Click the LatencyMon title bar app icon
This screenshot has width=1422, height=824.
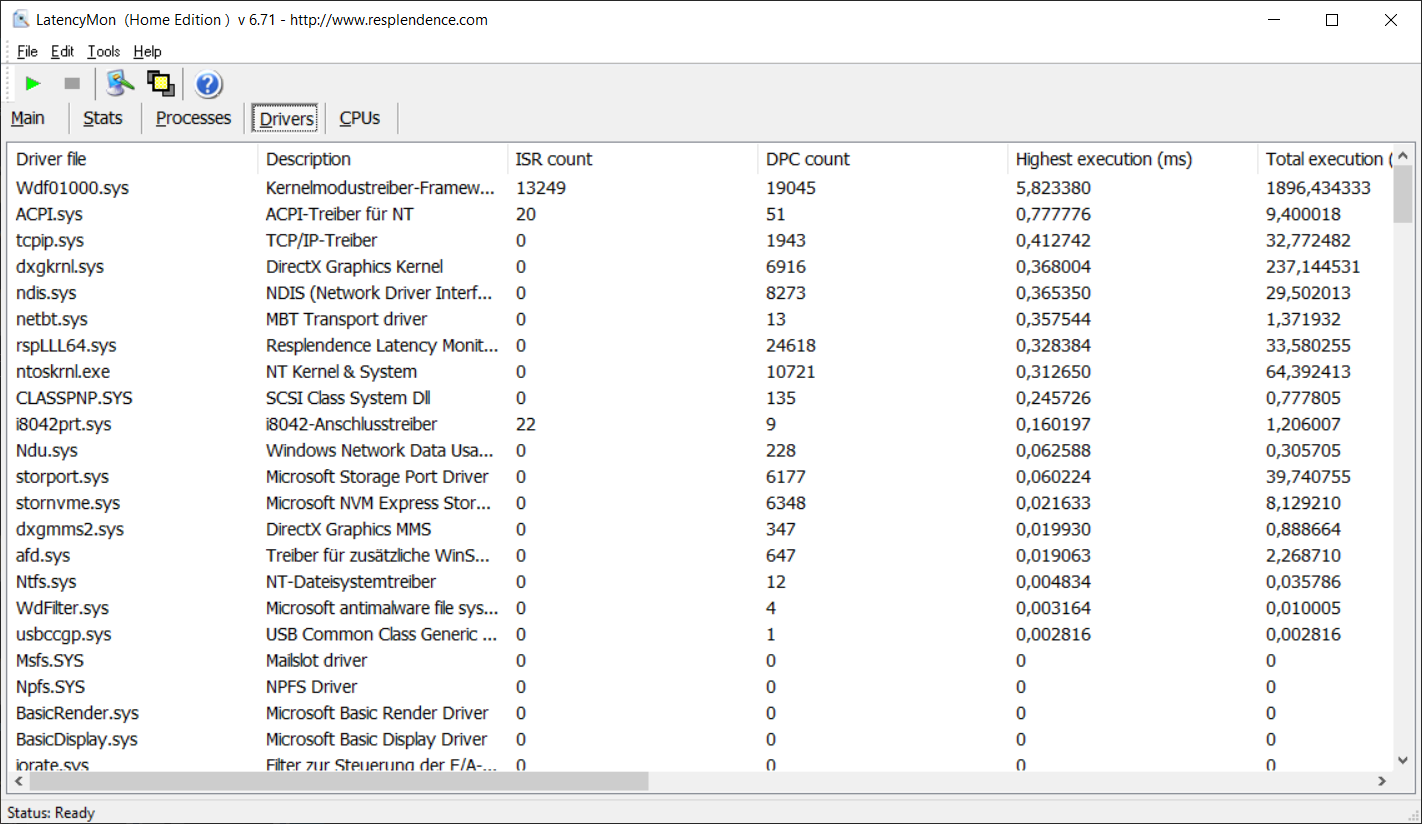(x=20, y=19)
